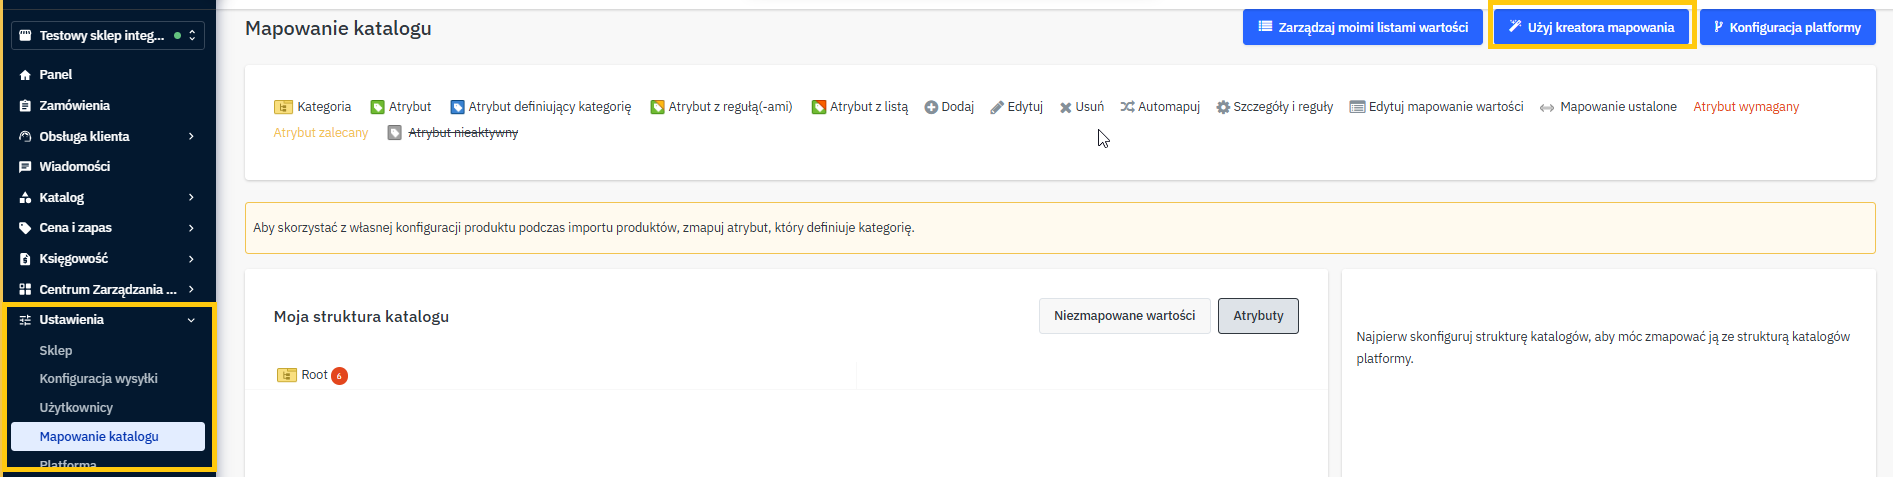Screen dimensions: 1893x477
Task: Click the Księgowość document icon
Action: (25, 259)
